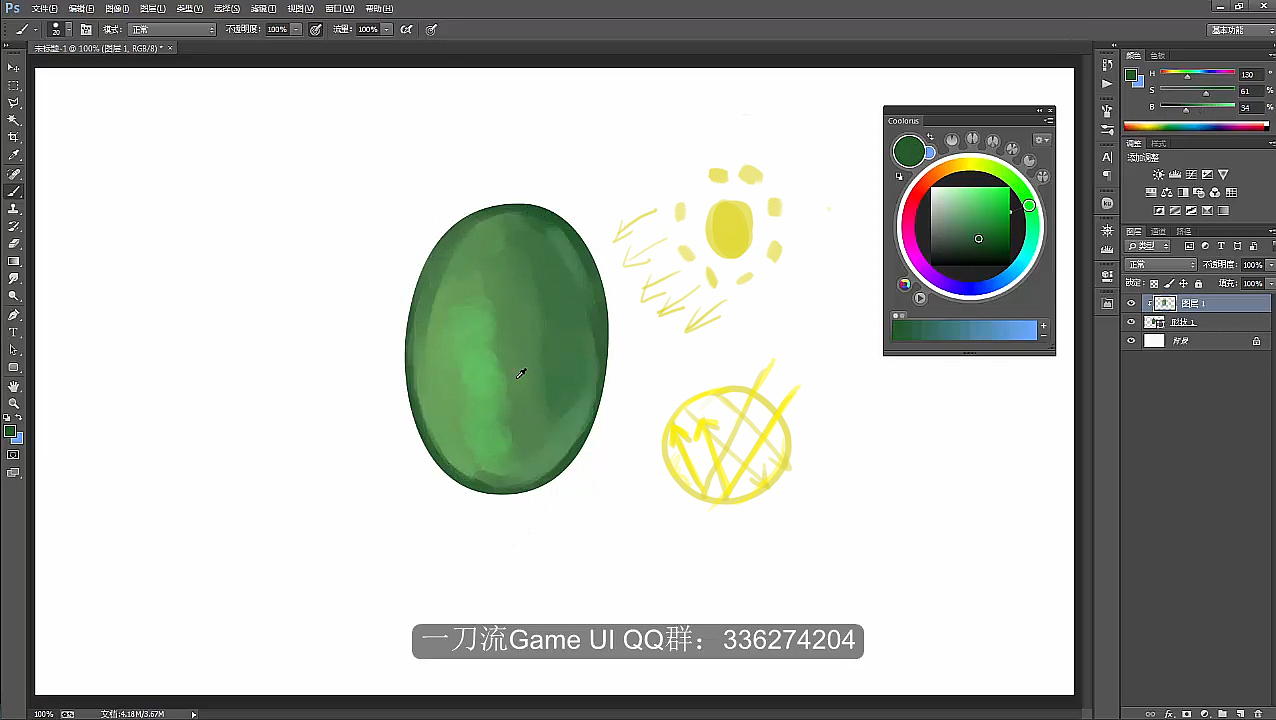Screen dimensions: 1276x720
Task: Select the Move tool
Action: coord(13,67)
